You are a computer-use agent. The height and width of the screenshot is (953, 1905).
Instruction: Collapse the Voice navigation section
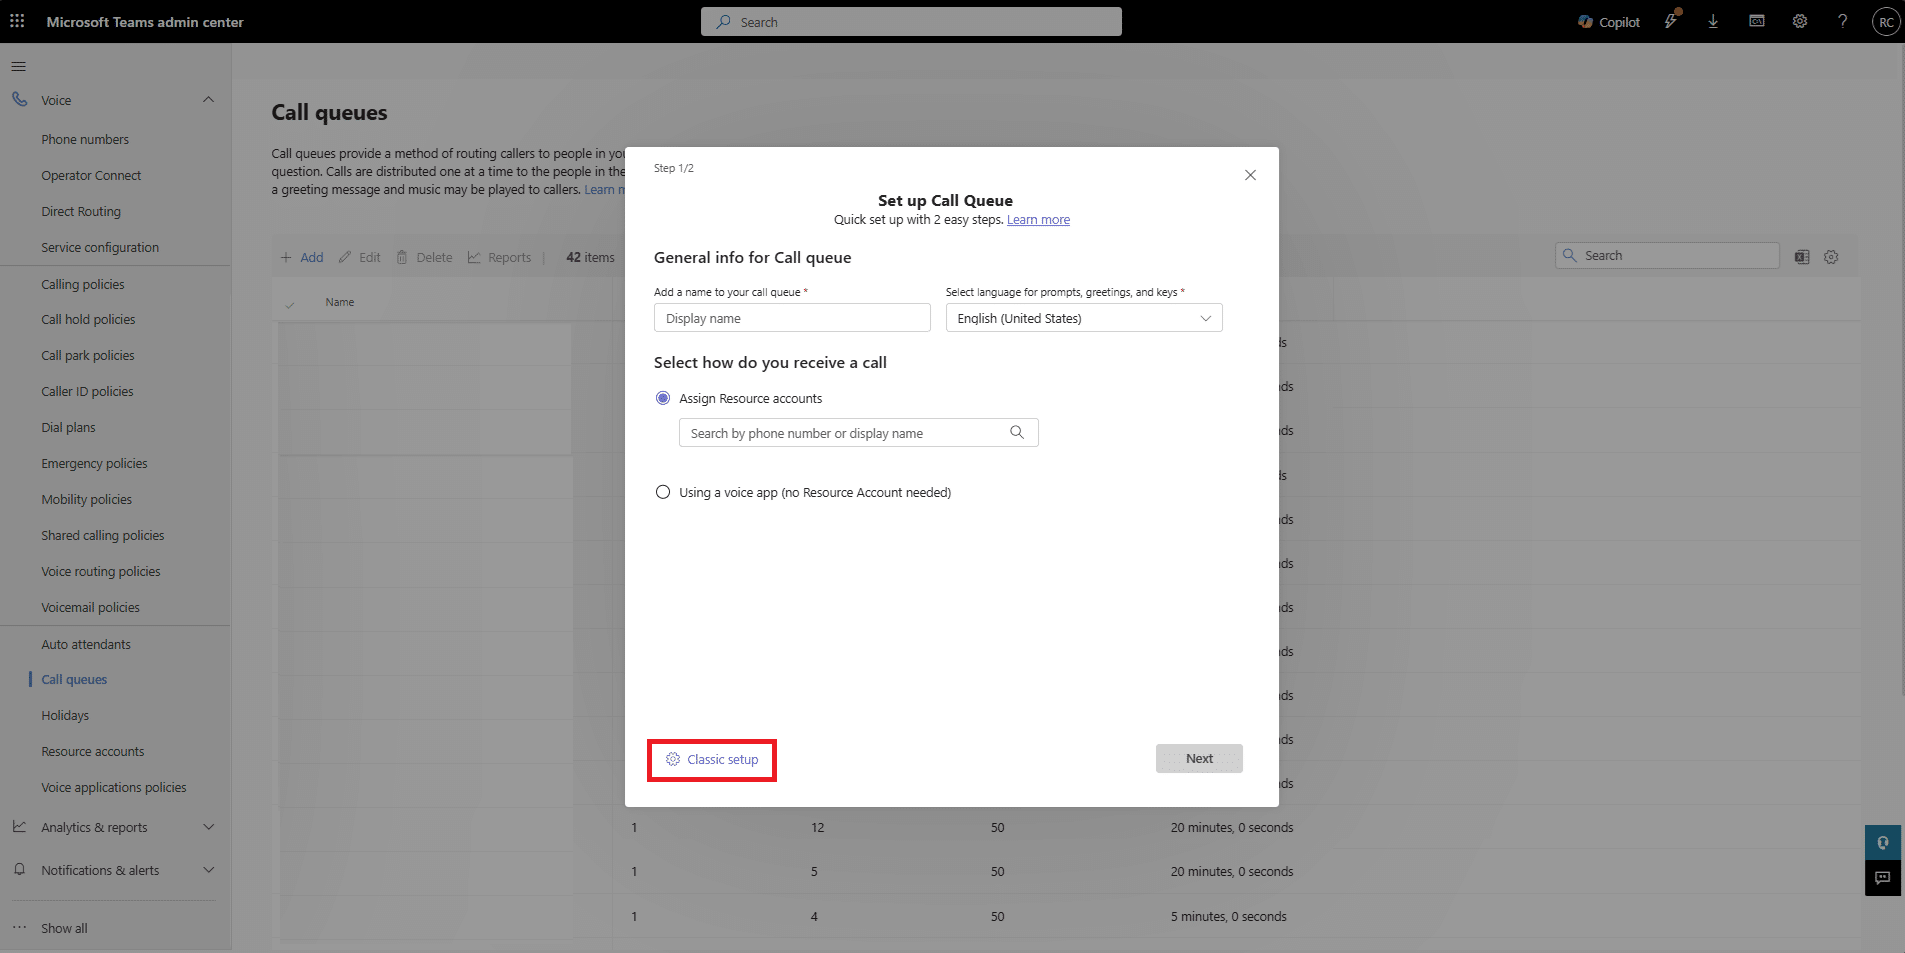208,100
